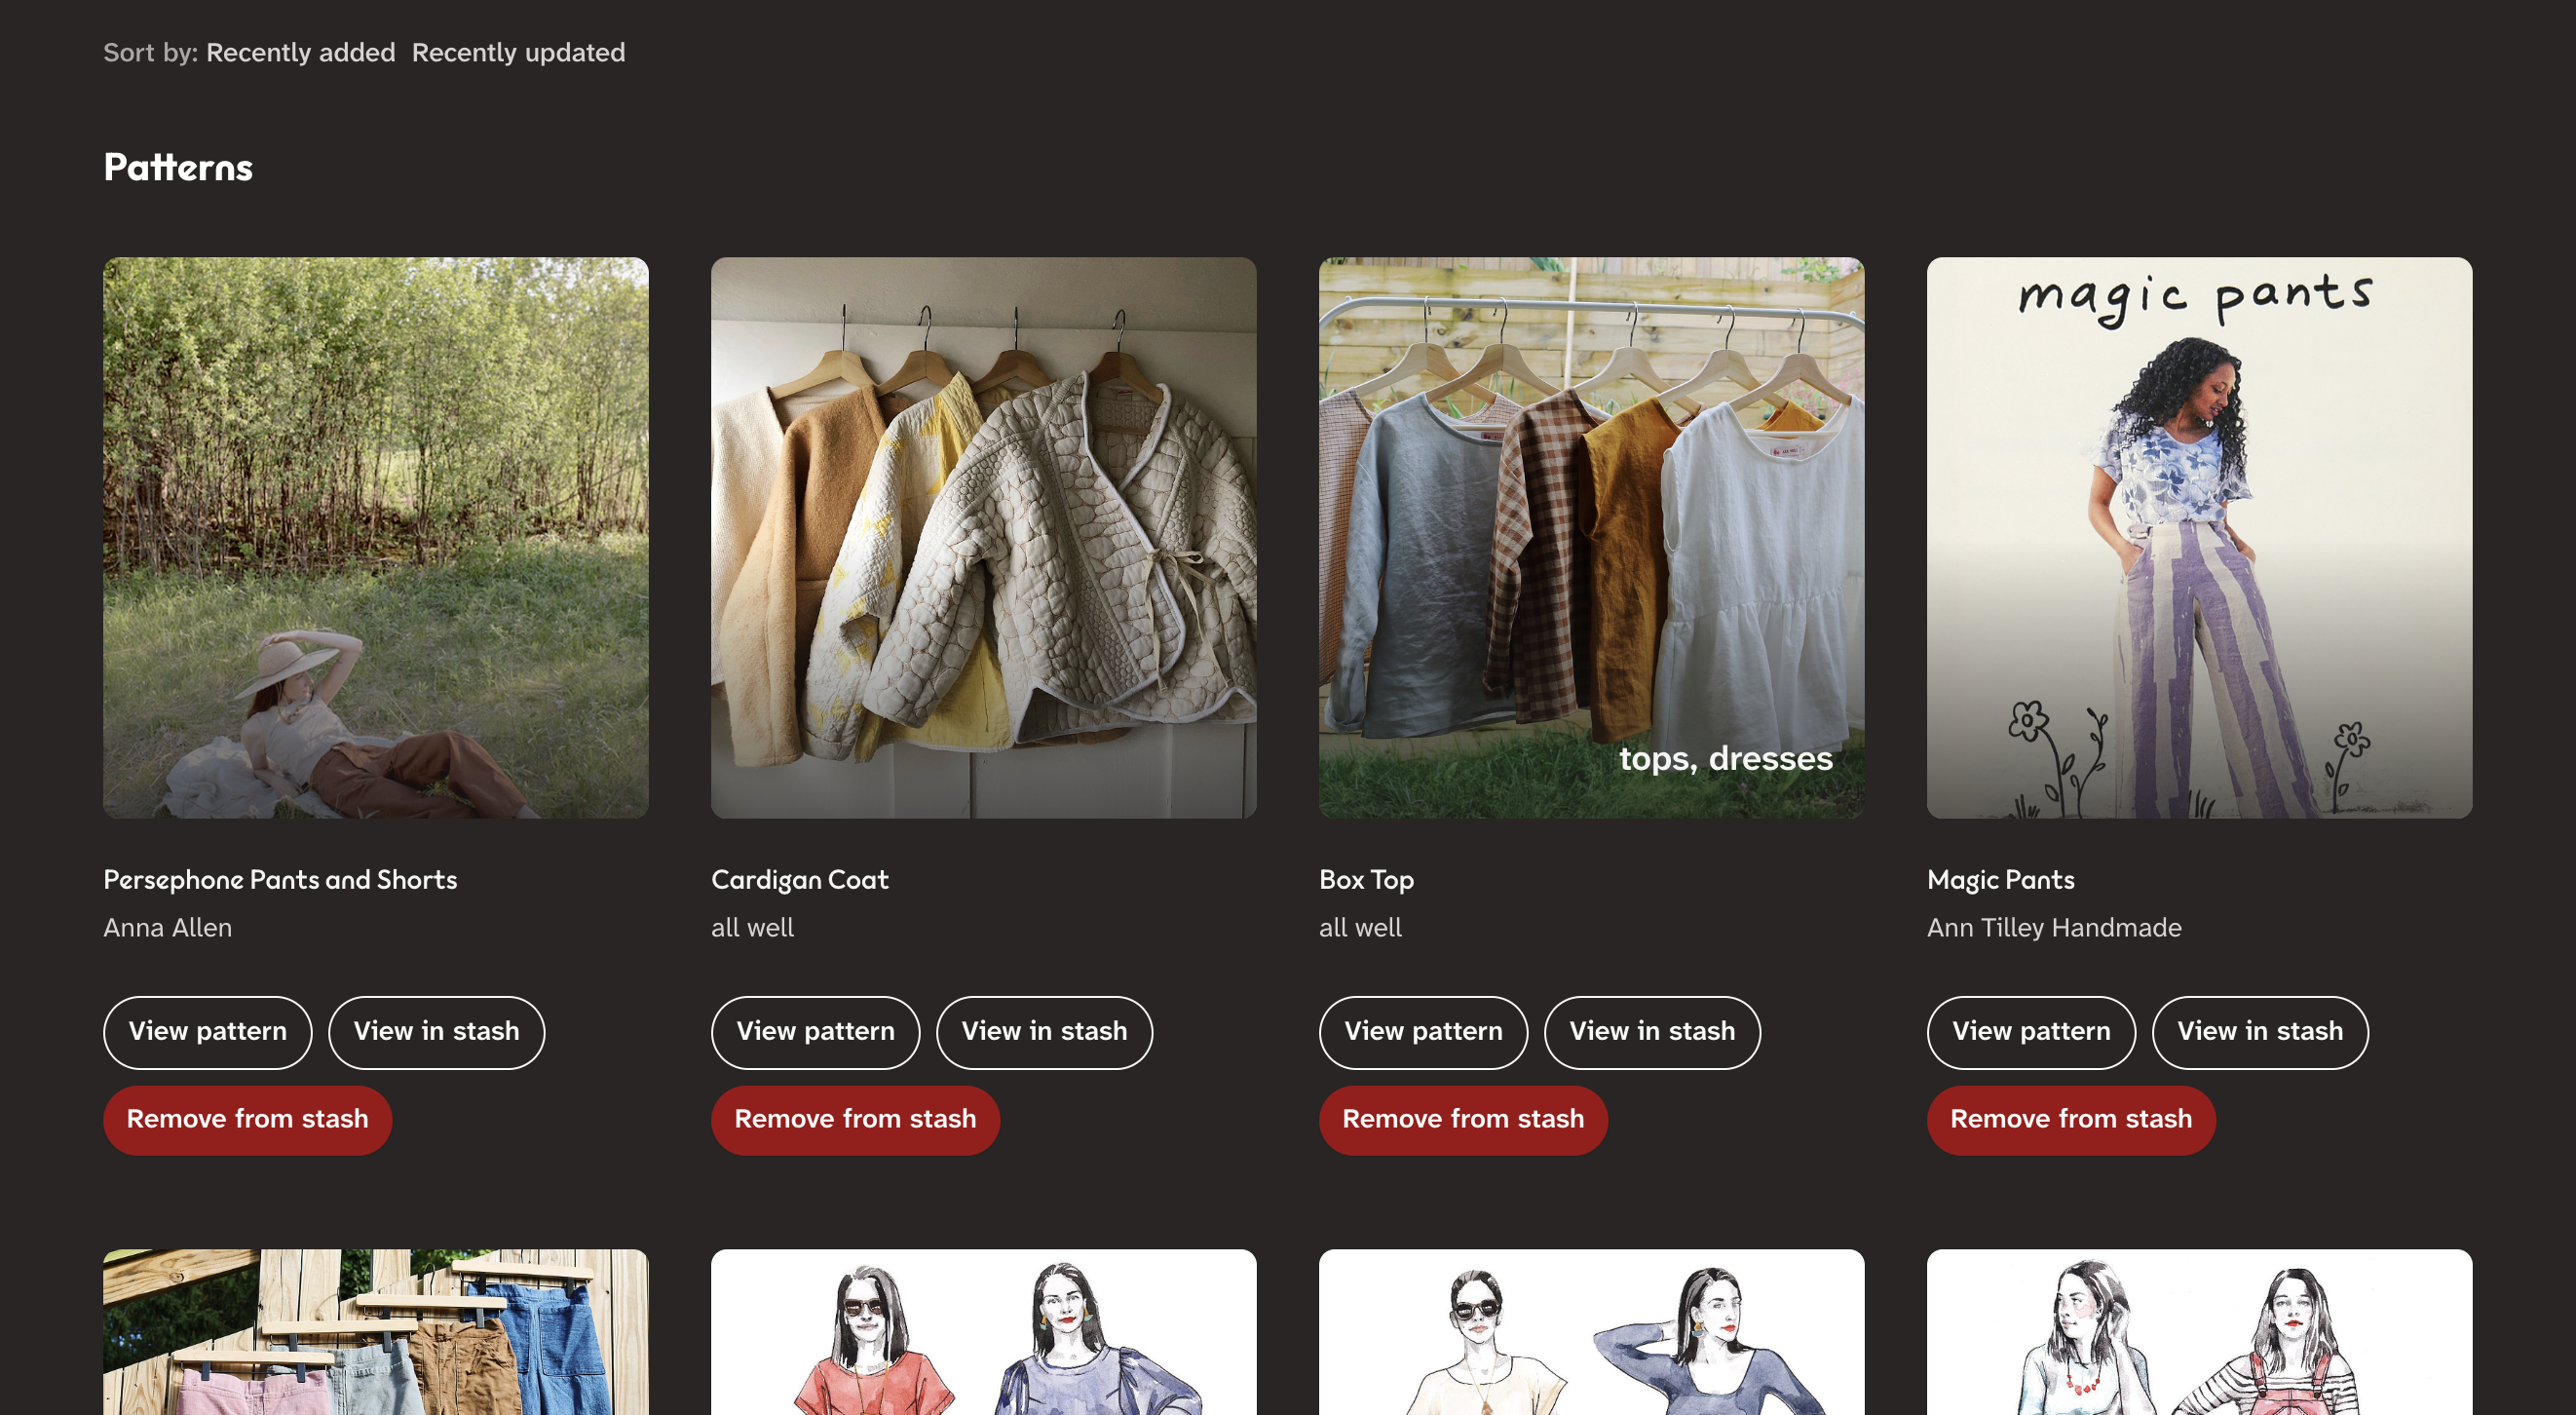Open the Cardigan Coat thumbnail image

[x=983, y=537]
